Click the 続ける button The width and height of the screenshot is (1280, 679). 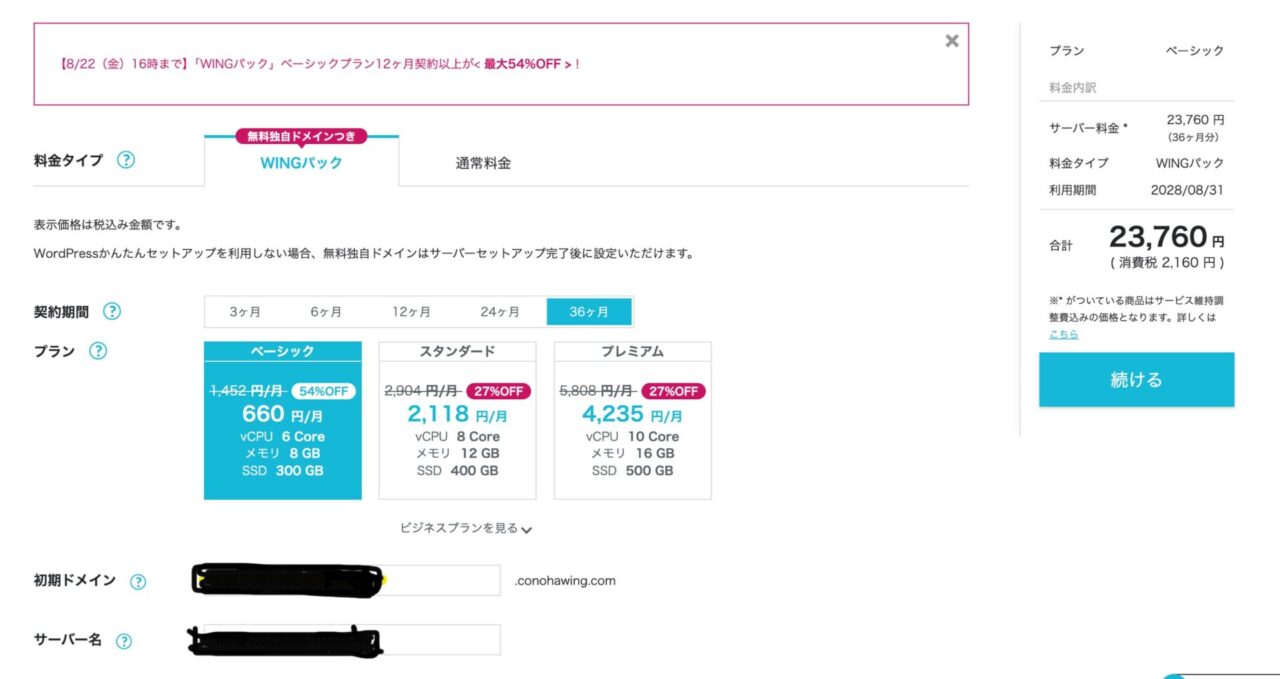click(x=1136, y=380)
